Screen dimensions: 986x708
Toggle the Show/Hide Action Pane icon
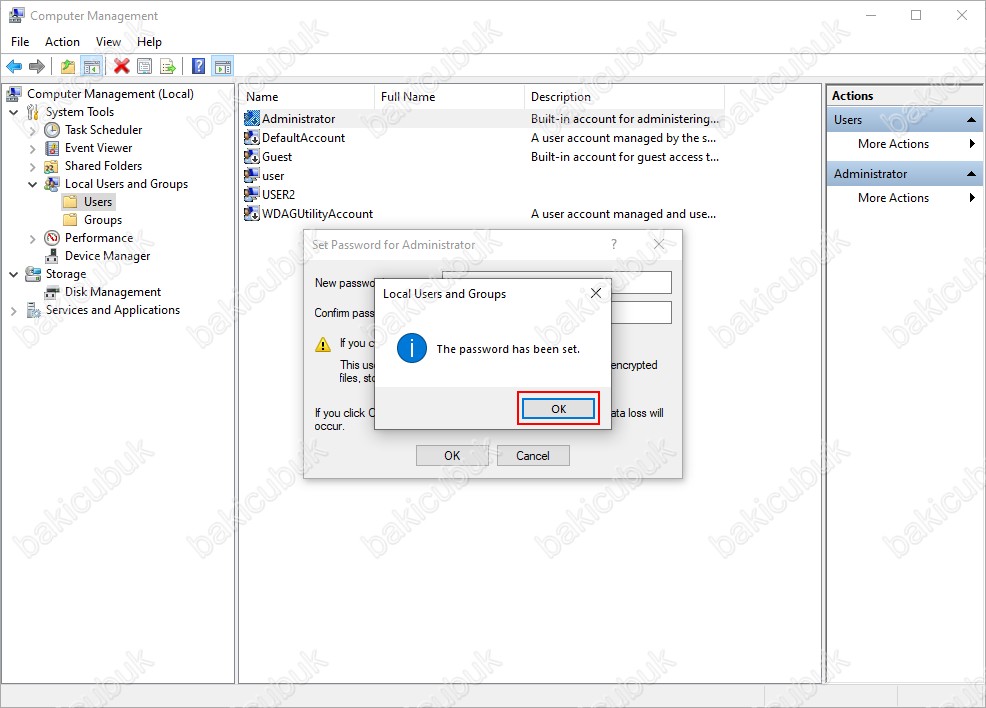tap(223, 66)
